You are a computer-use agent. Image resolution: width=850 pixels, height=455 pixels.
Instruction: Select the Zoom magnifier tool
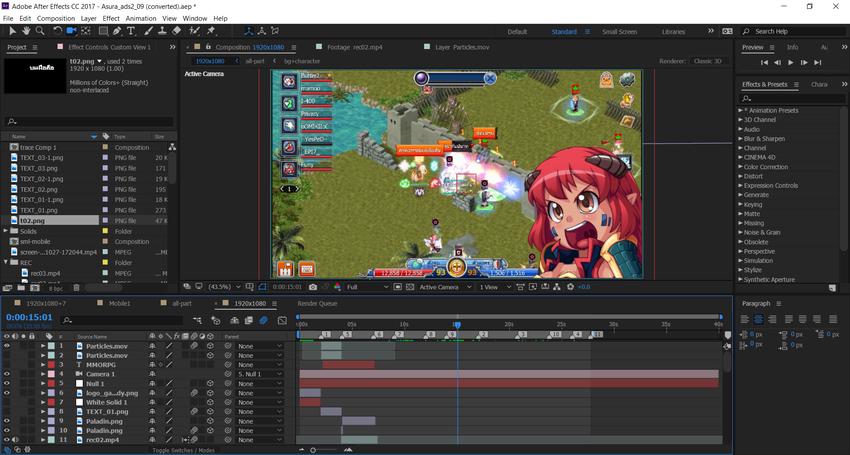40,31
